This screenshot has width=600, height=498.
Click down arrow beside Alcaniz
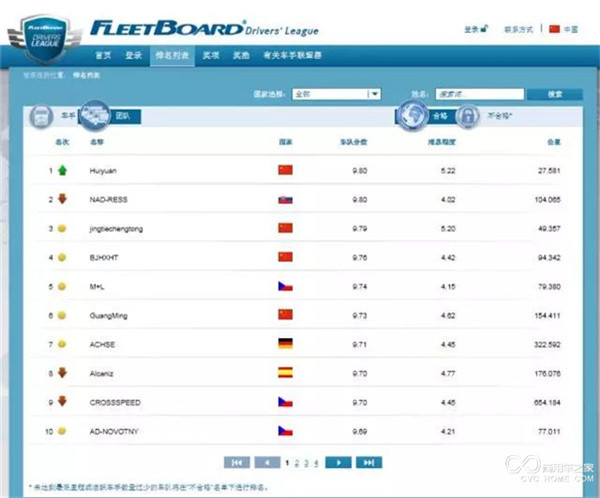(62, 372)
